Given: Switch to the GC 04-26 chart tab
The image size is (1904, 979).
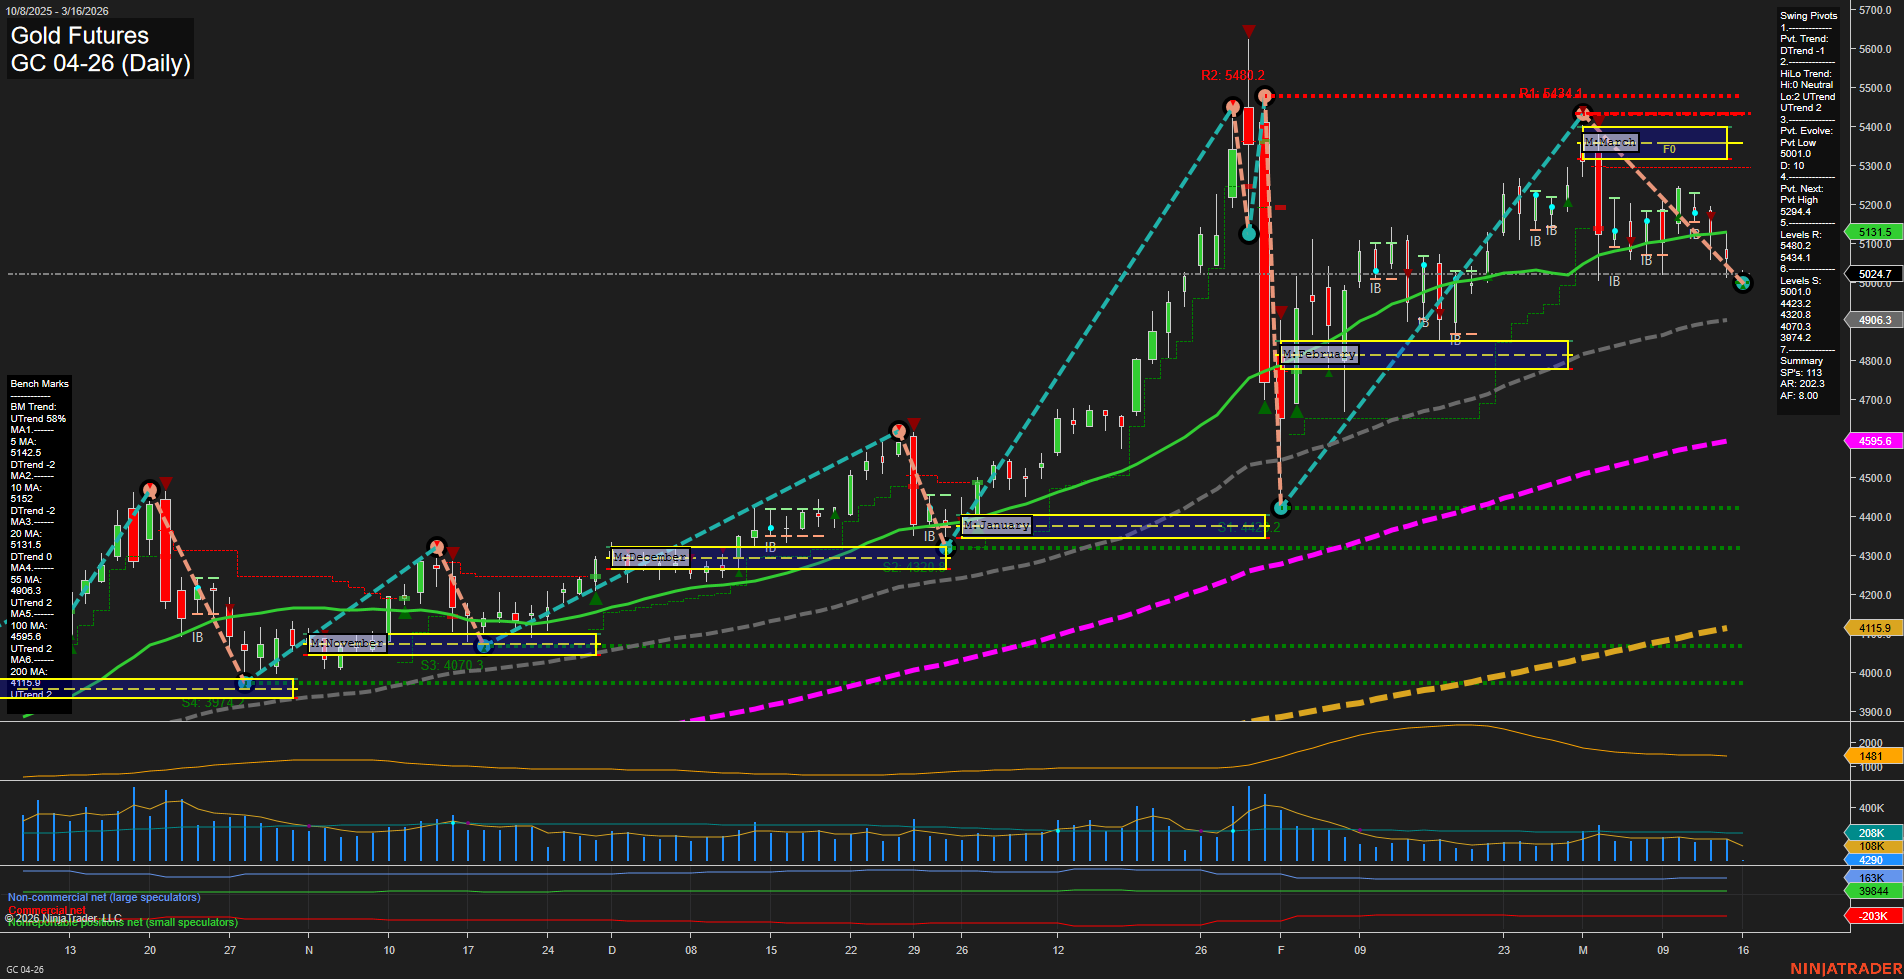Looking at the screenshot, I should click(25, 968).
